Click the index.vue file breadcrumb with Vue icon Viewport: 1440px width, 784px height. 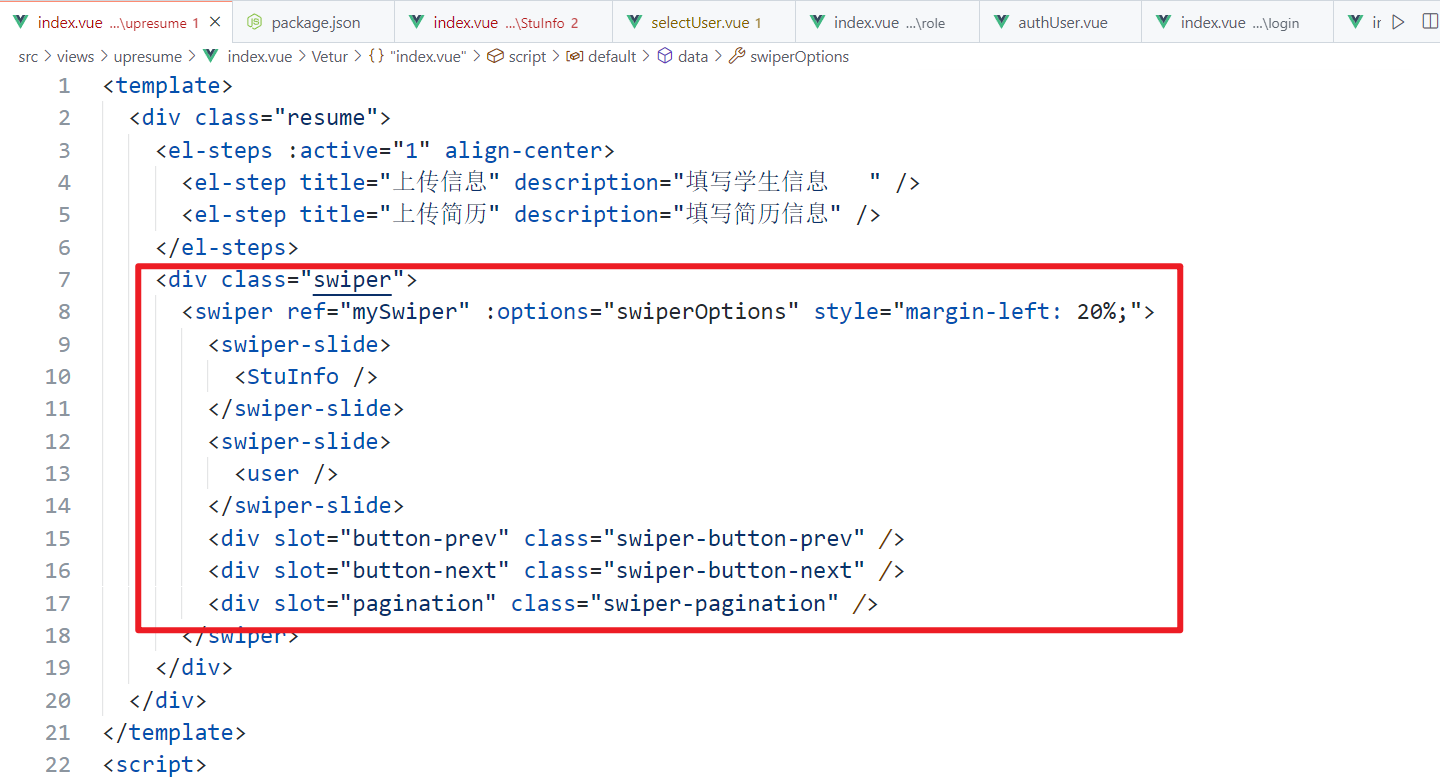(248, 57)
